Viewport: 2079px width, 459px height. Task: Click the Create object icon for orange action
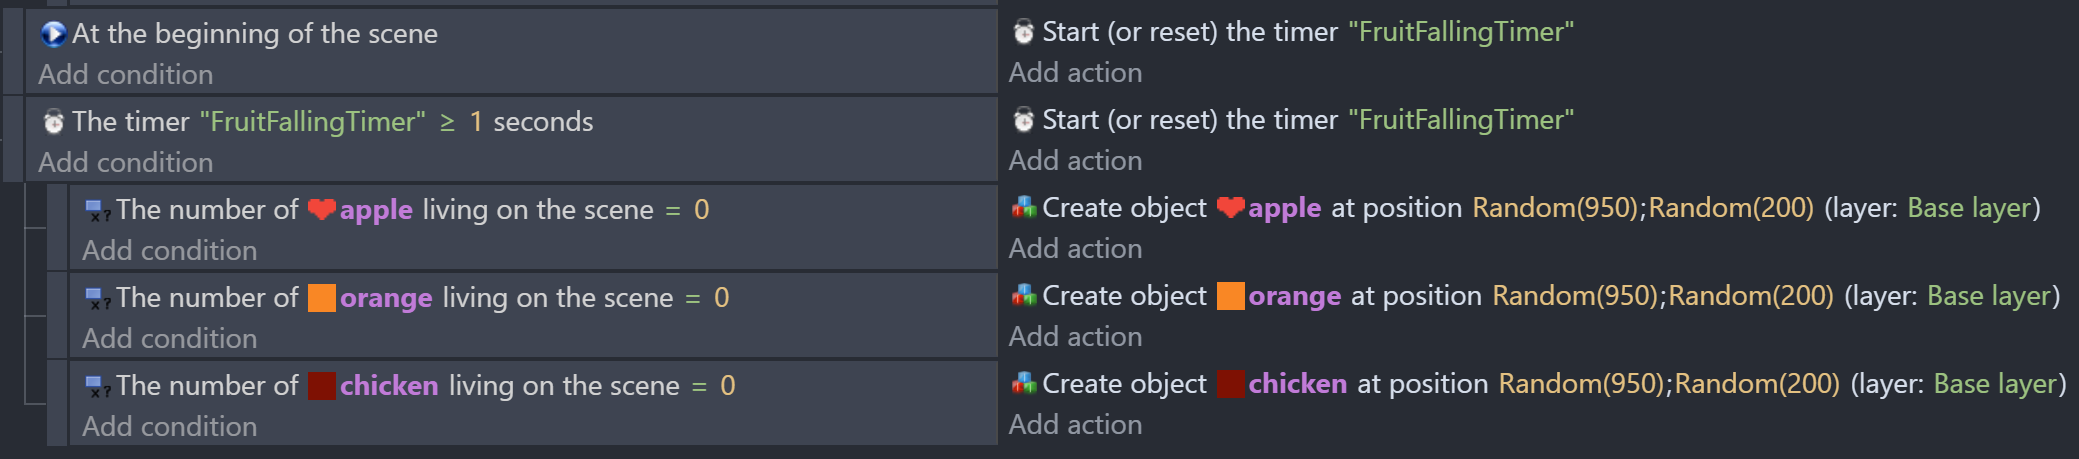(1023, 296)
